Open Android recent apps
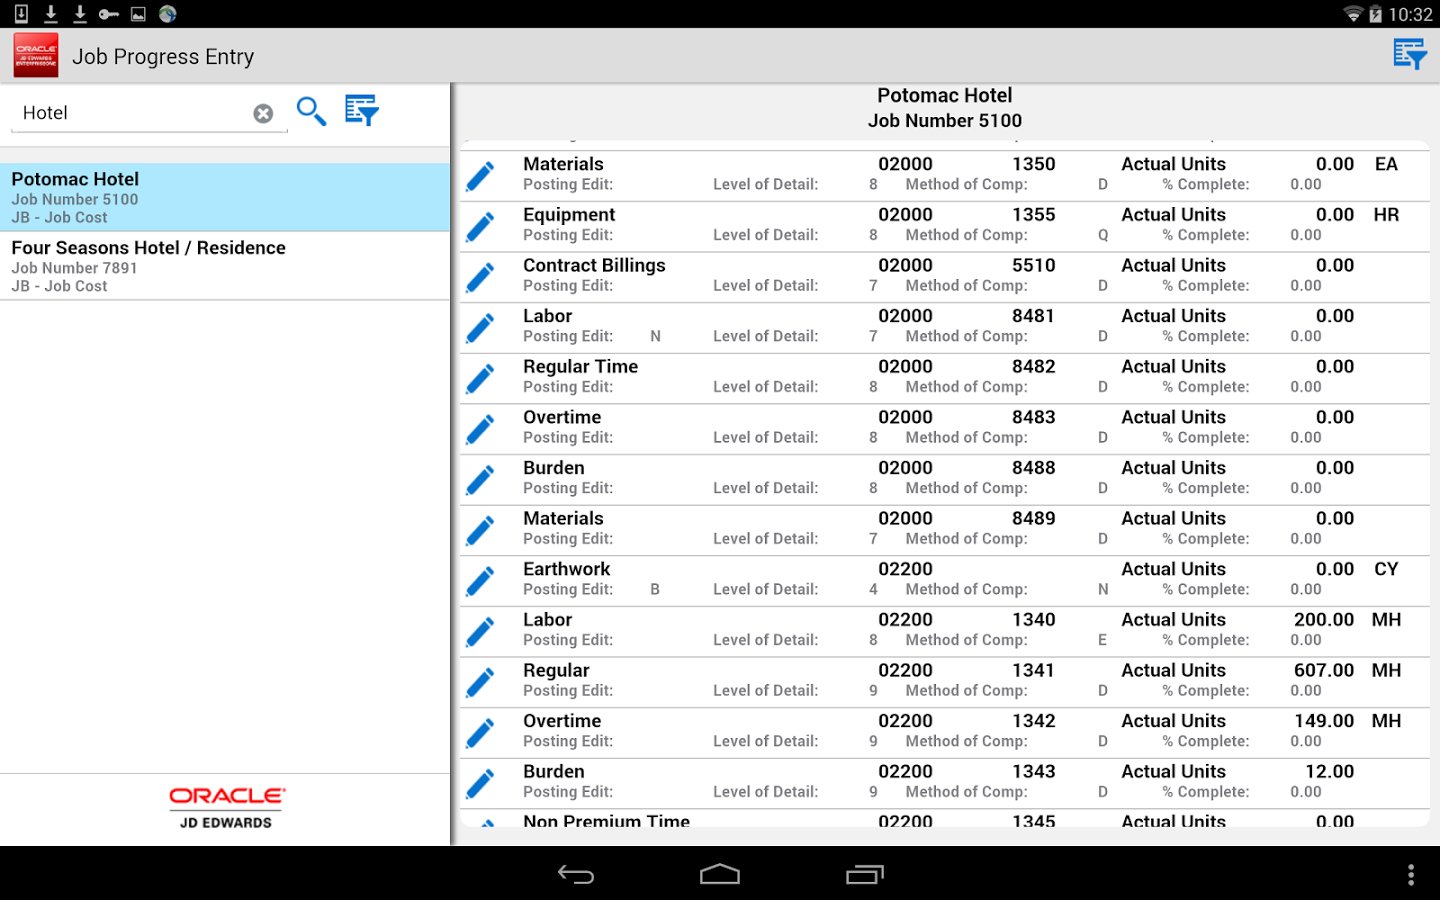The height and width of the screenshot is (900, 1440). pos(865,874)
